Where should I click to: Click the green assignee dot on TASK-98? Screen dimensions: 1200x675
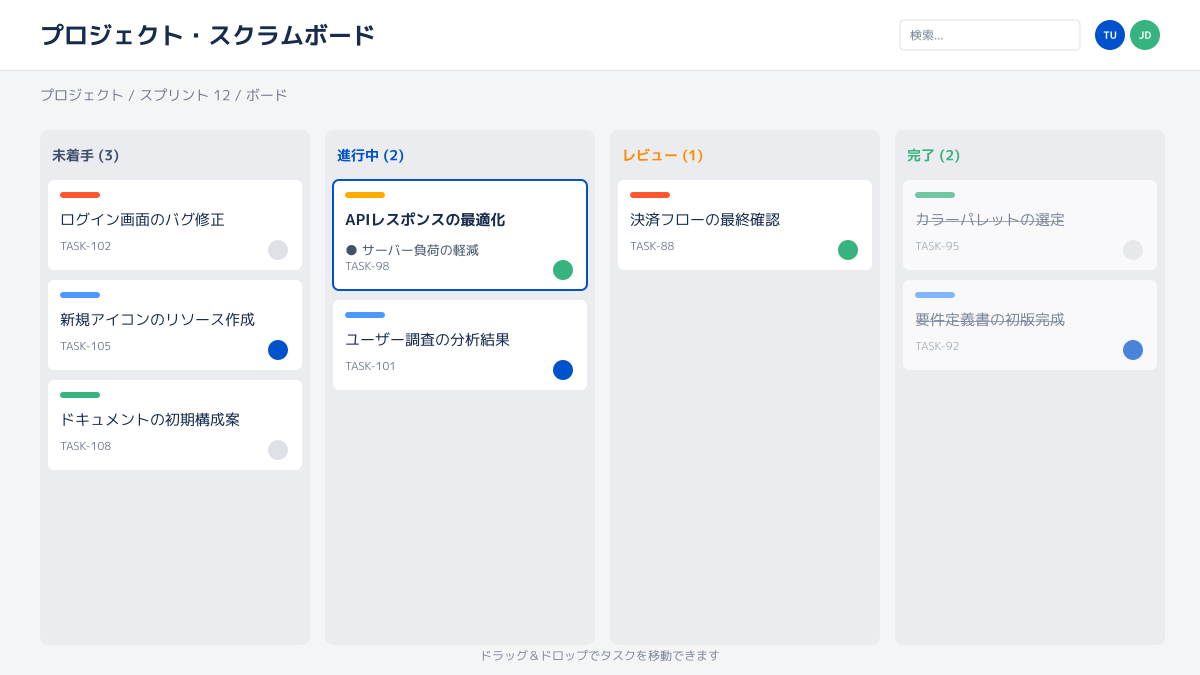(x=563, y=270)
